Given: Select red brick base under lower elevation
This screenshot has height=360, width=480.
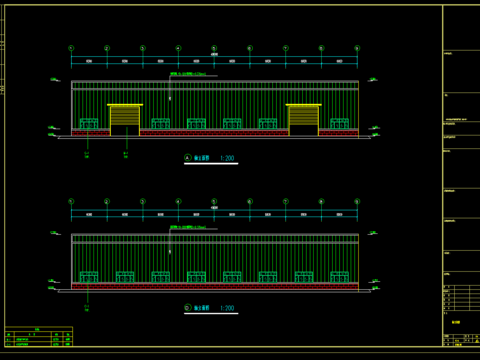Looking at the screenshot, I should point(215,286).
